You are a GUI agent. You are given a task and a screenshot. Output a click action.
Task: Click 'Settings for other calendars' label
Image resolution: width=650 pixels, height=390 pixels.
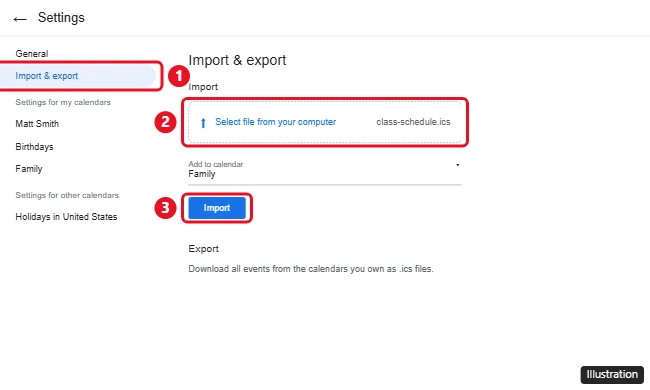(67, 195)
